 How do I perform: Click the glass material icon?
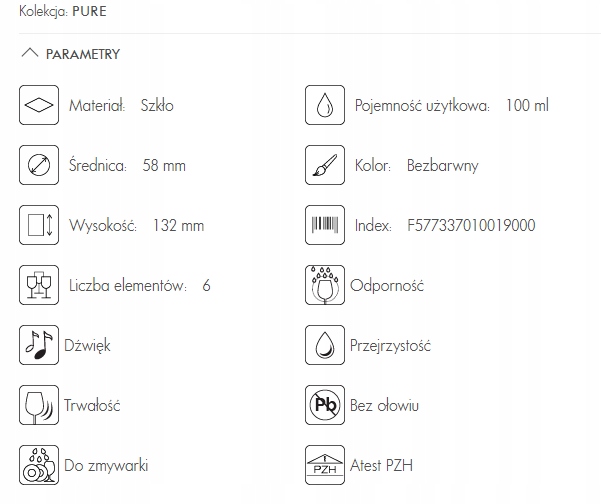[x=38, y=105]
